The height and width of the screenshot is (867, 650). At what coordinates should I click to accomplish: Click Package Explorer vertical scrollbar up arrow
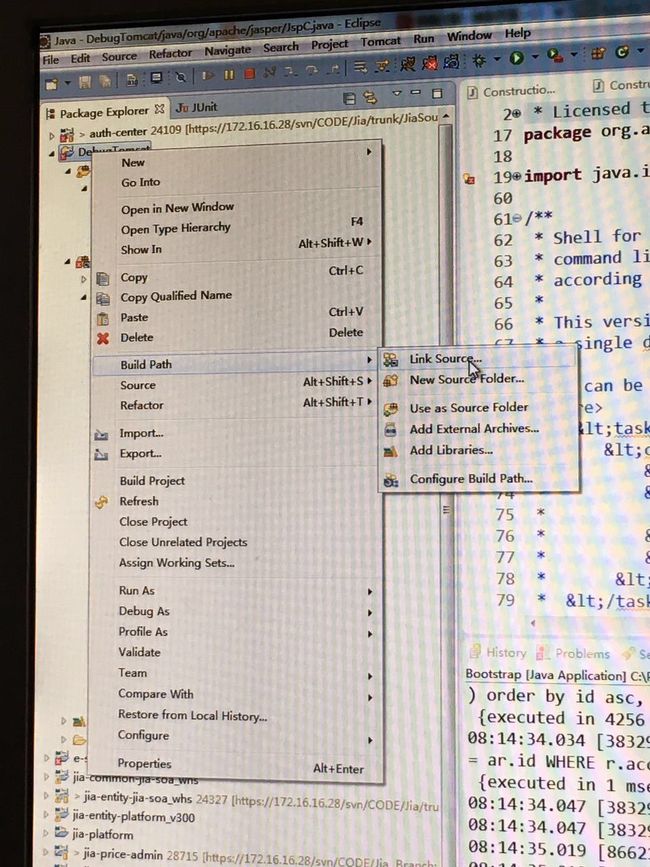click(445, 117)
